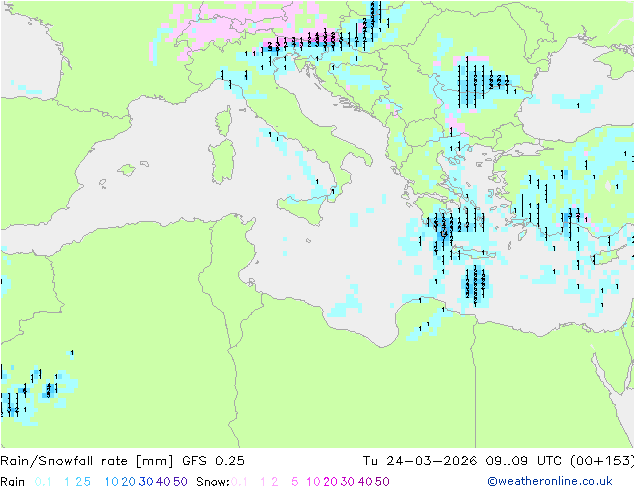The image size is (634, 490).
Task: Click the "Rain" legend label
Action: 13,482
